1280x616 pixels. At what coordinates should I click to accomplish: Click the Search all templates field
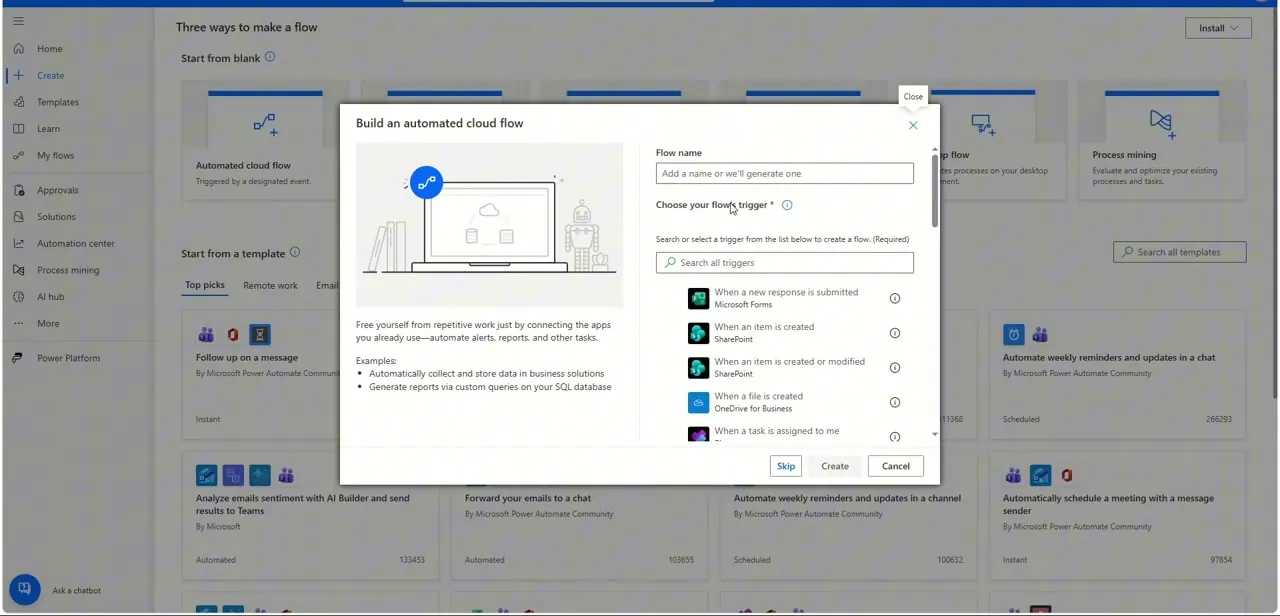tap(1180, 252)
